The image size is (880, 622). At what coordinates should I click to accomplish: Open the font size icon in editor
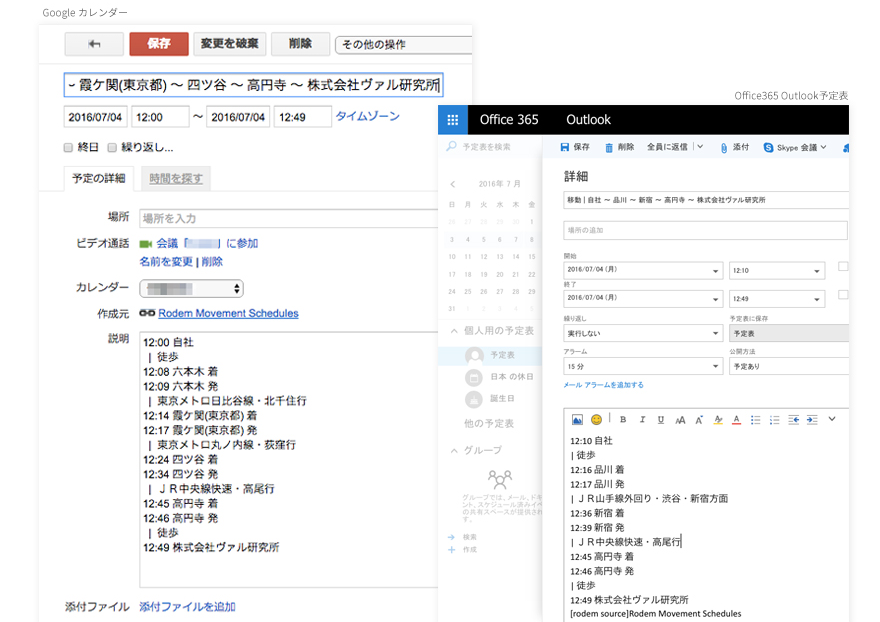point(680,419)
